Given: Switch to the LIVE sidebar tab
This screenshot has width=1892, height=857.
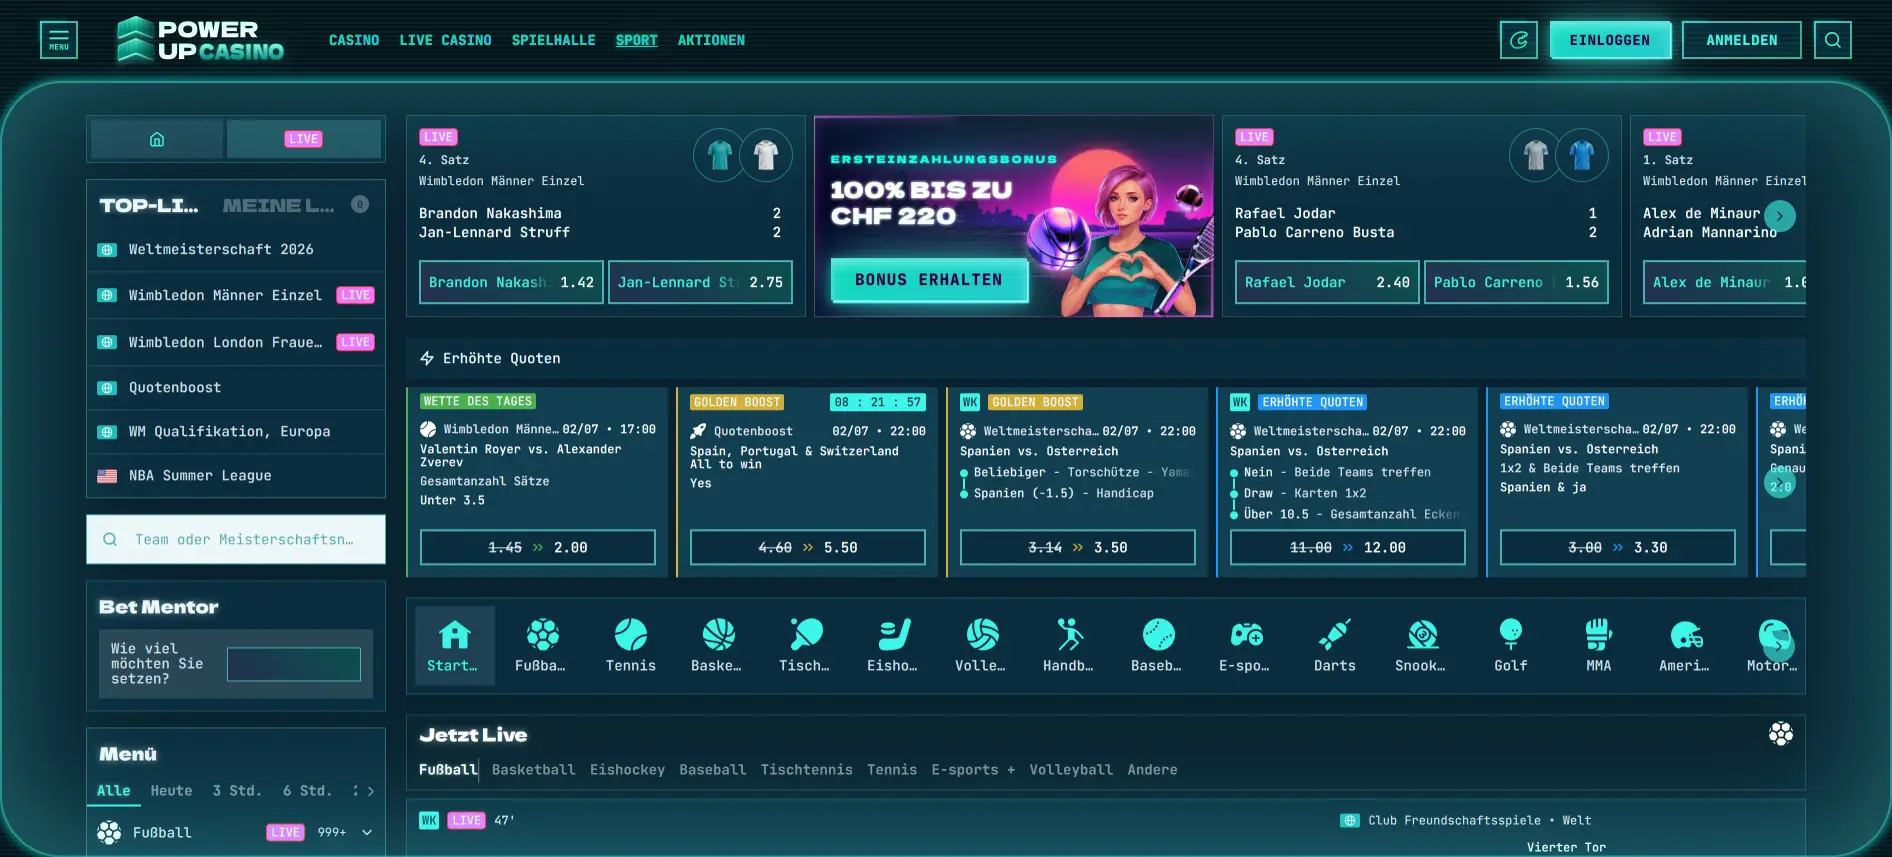Looking at the screenshot, I should [x=304, y=139].
